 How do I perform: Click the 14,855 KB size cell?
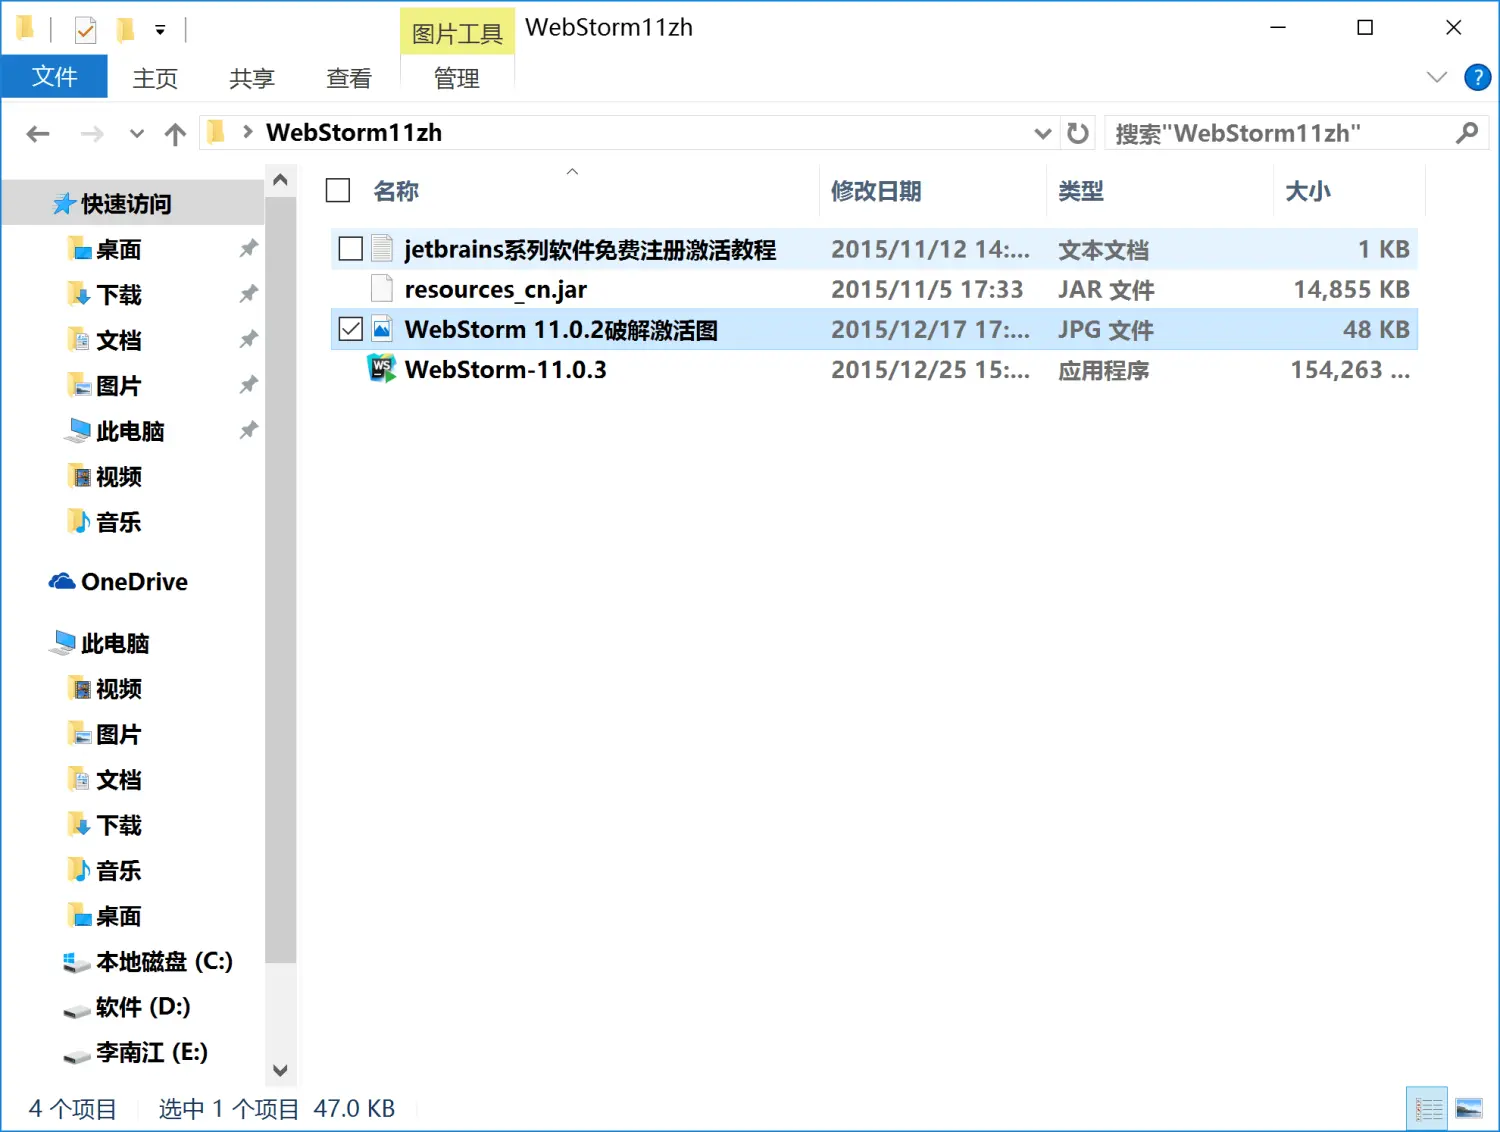click(x=1351, y=290)
